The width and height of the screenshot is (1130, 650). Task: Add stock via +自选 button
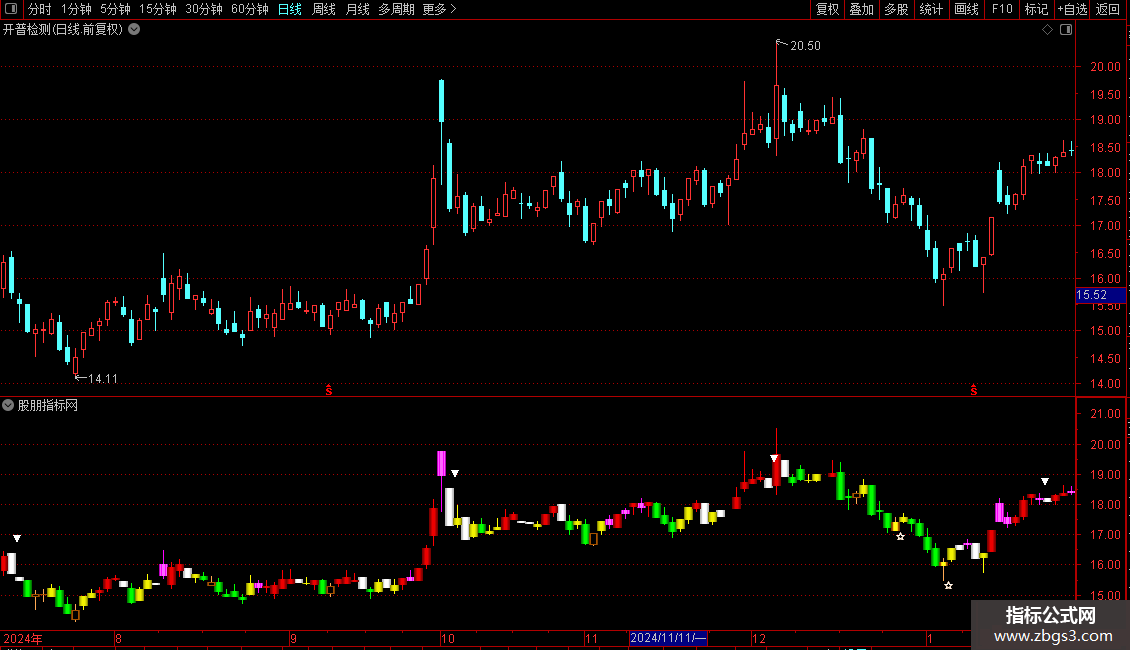point(1072,9)
